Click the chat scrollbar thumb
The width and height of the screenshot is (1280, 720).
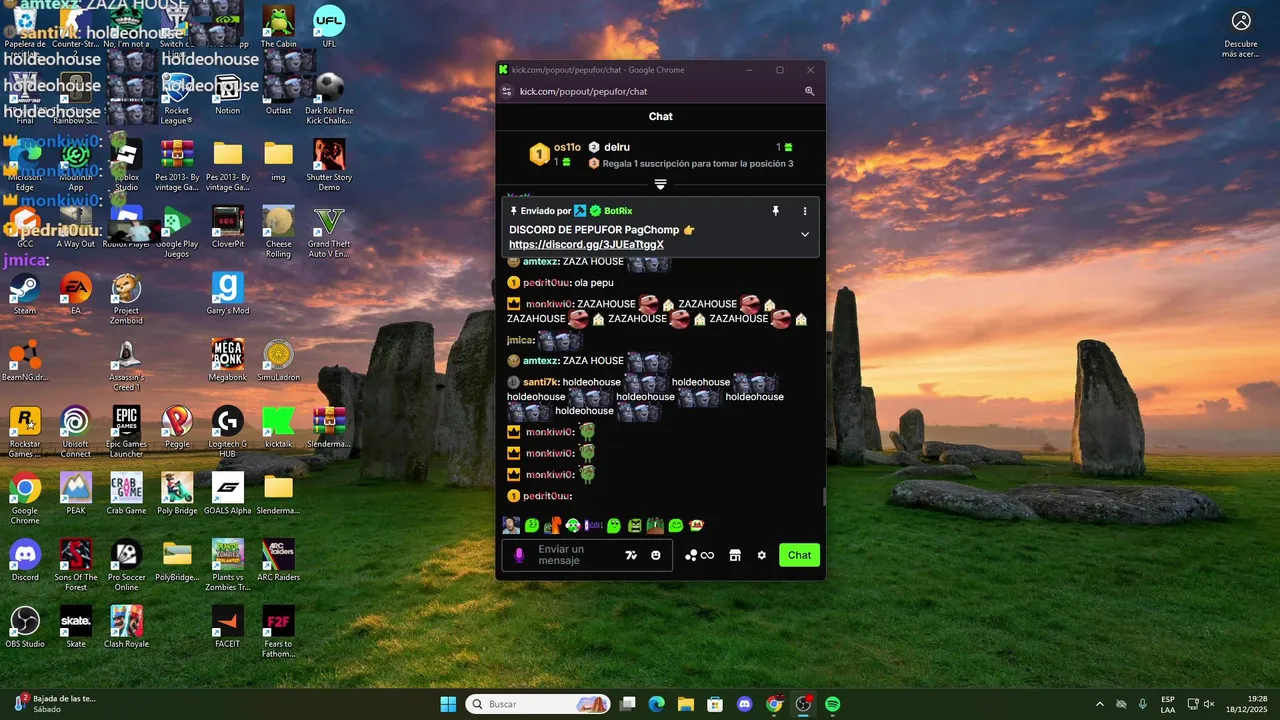coord(823,497)
